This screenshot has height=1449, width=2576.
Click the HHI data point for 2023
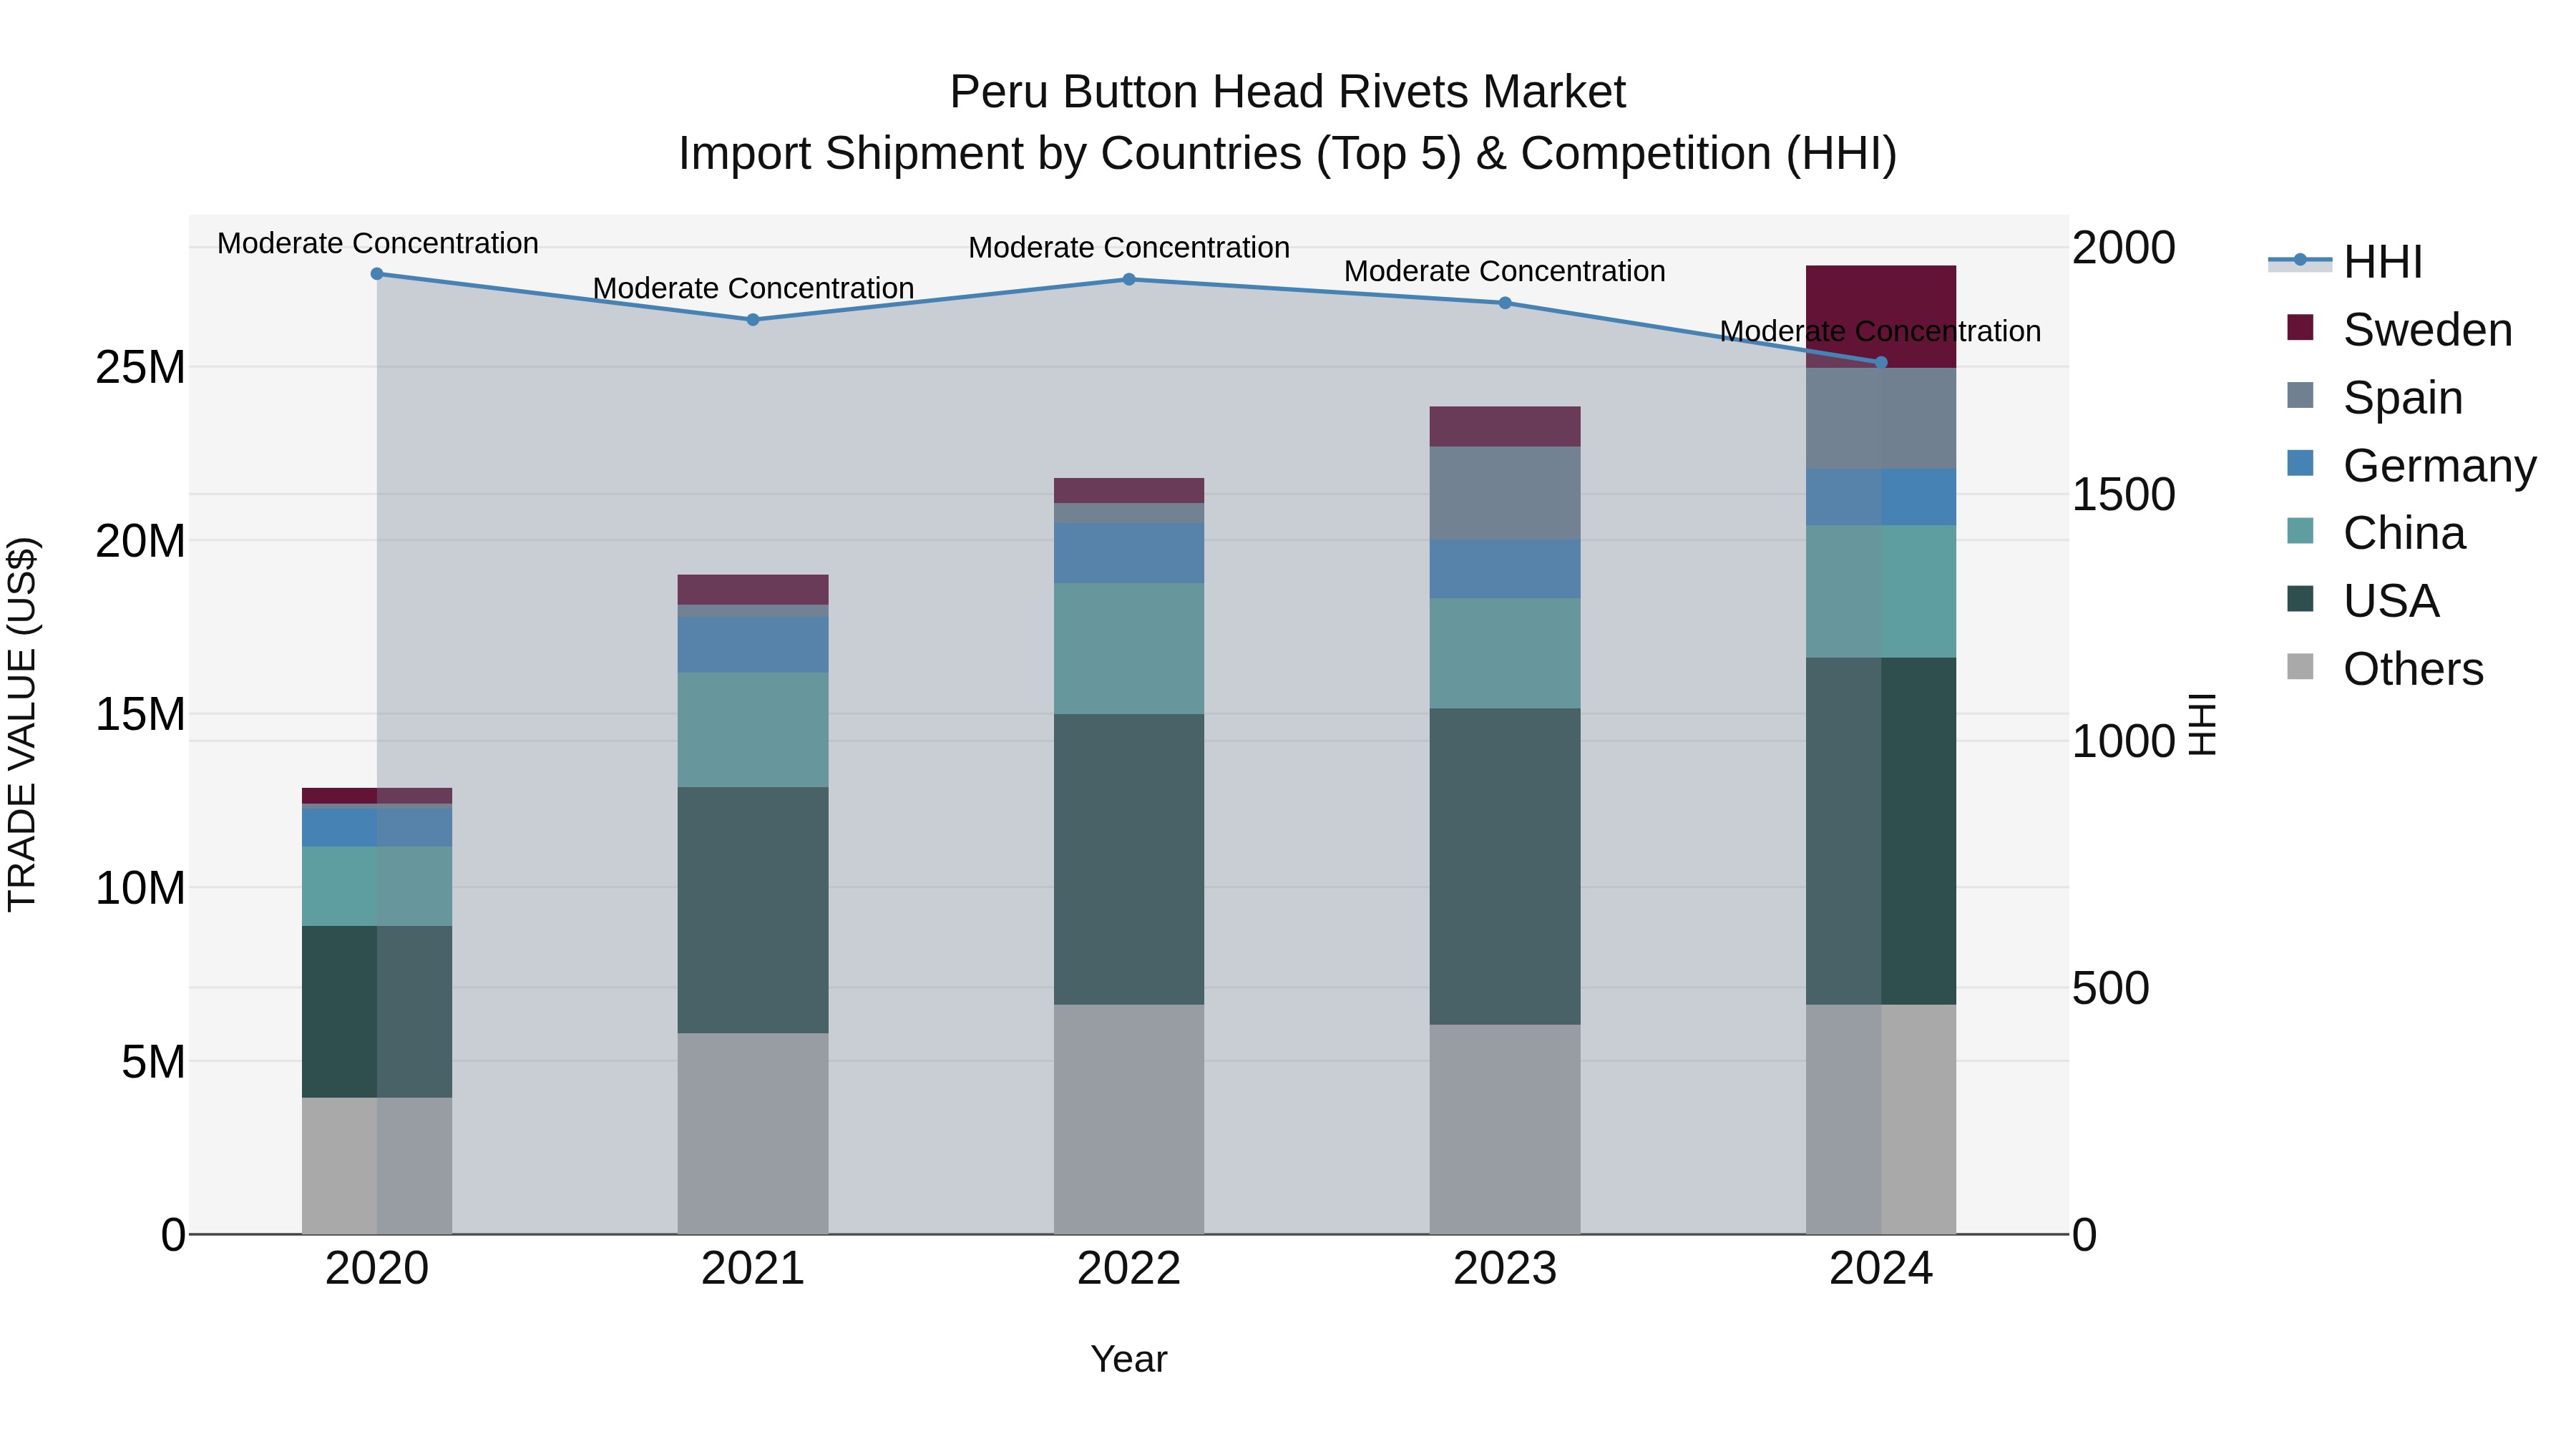pyautogui.click(x=1505, y=303)
